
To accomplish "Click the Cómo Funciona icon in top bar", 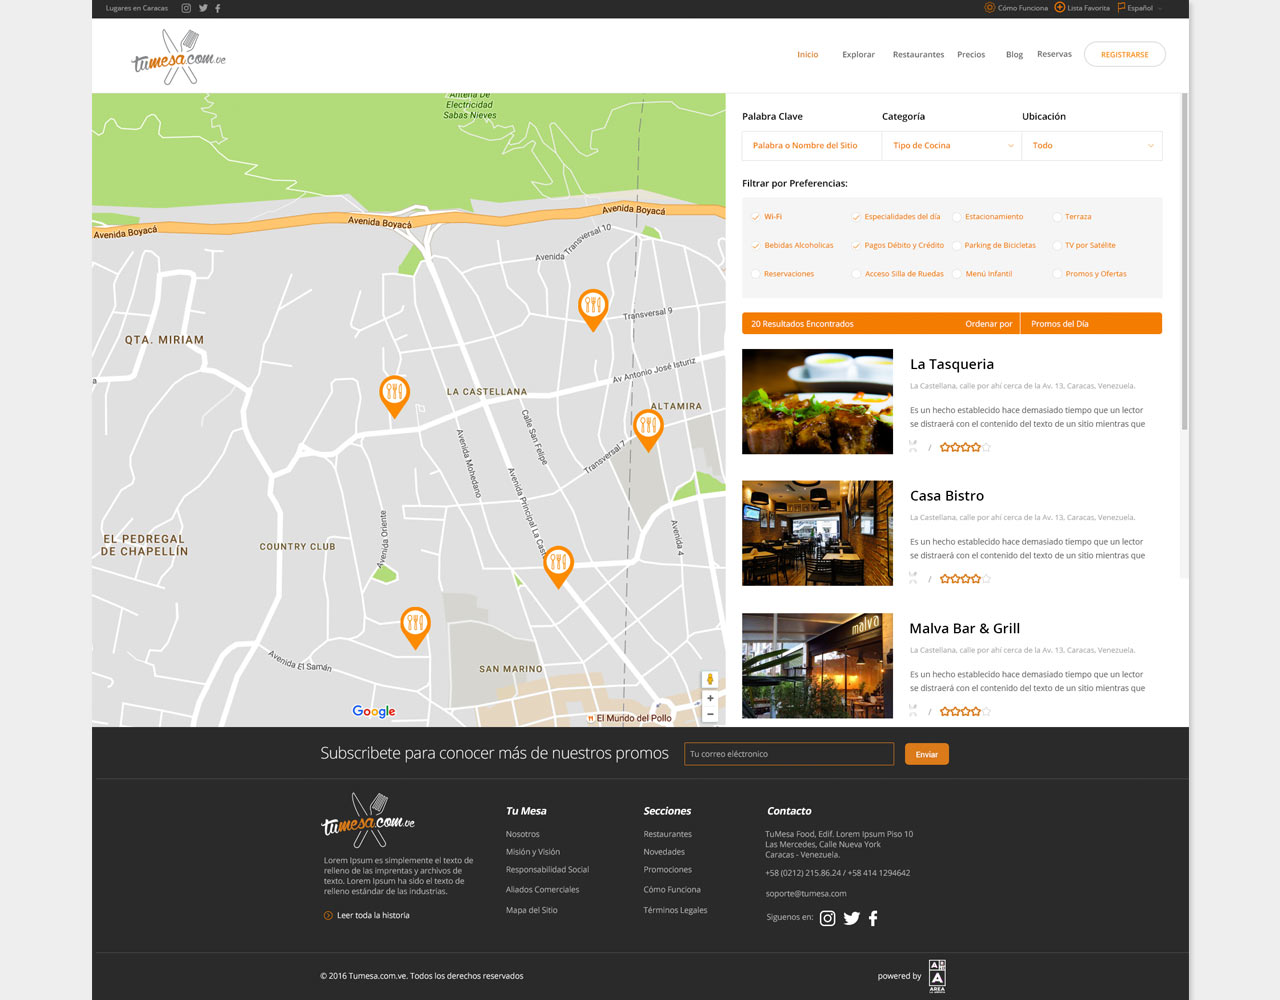I will click(x=990, y=8).
